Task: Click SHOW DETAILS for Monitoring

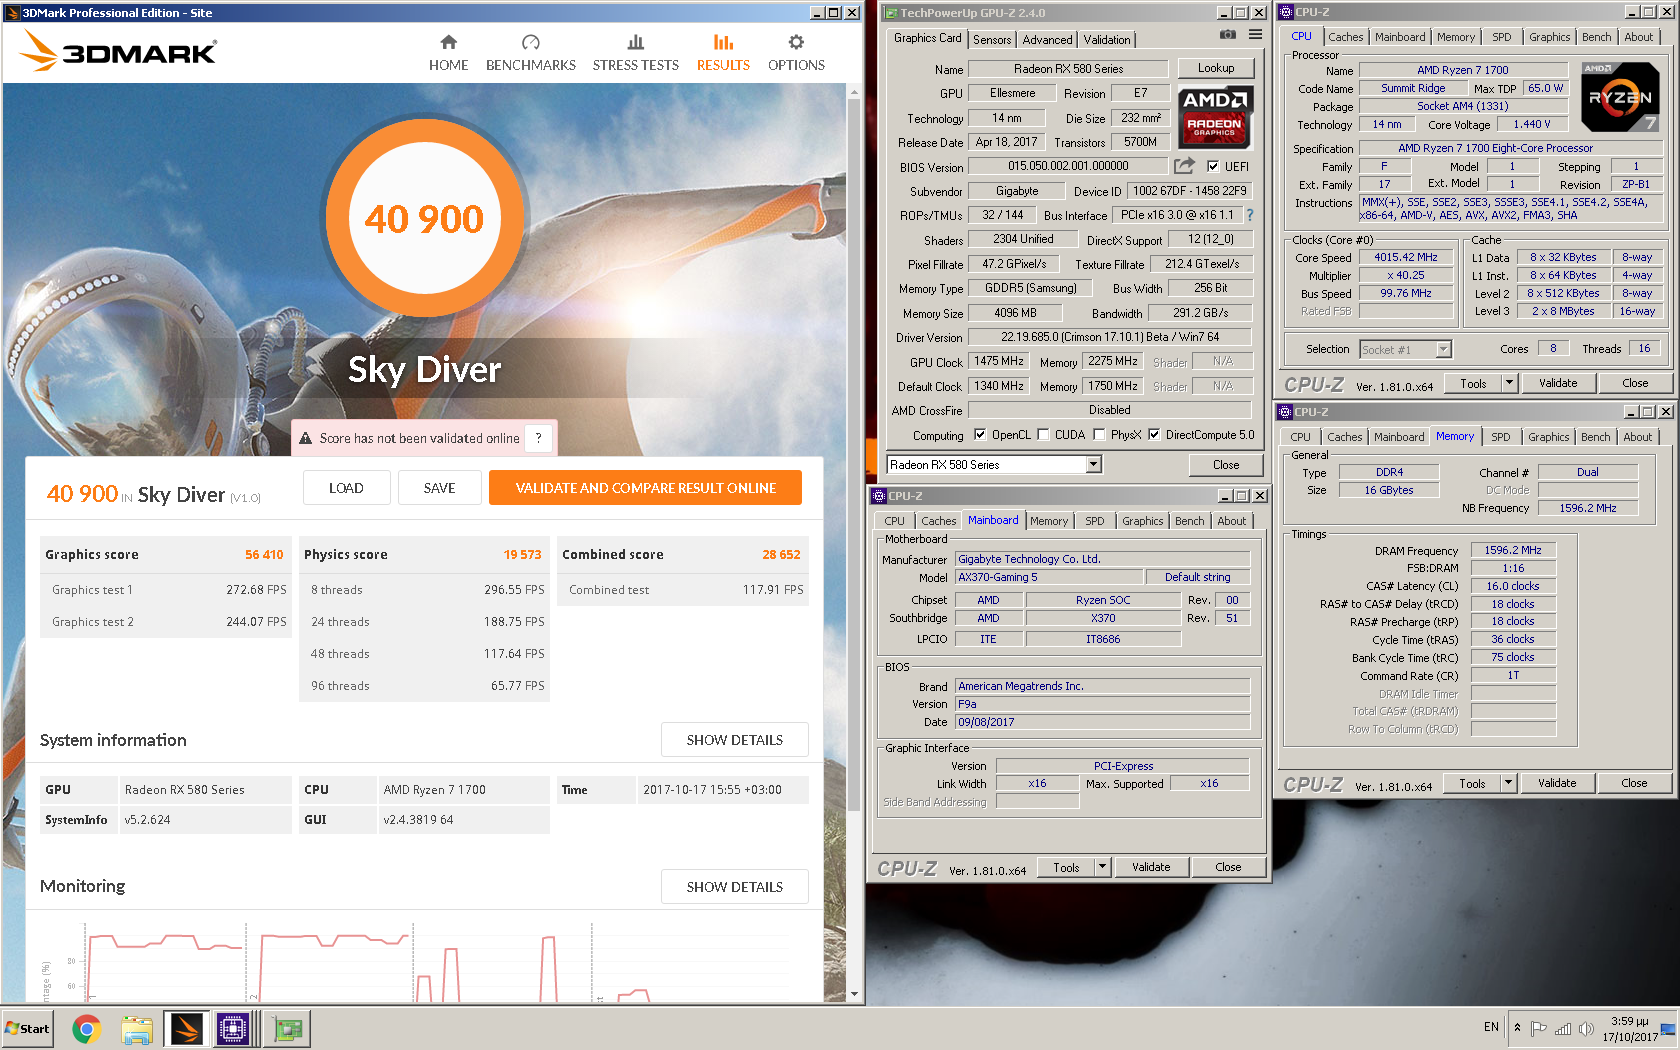Action: [x=734, y=887]
